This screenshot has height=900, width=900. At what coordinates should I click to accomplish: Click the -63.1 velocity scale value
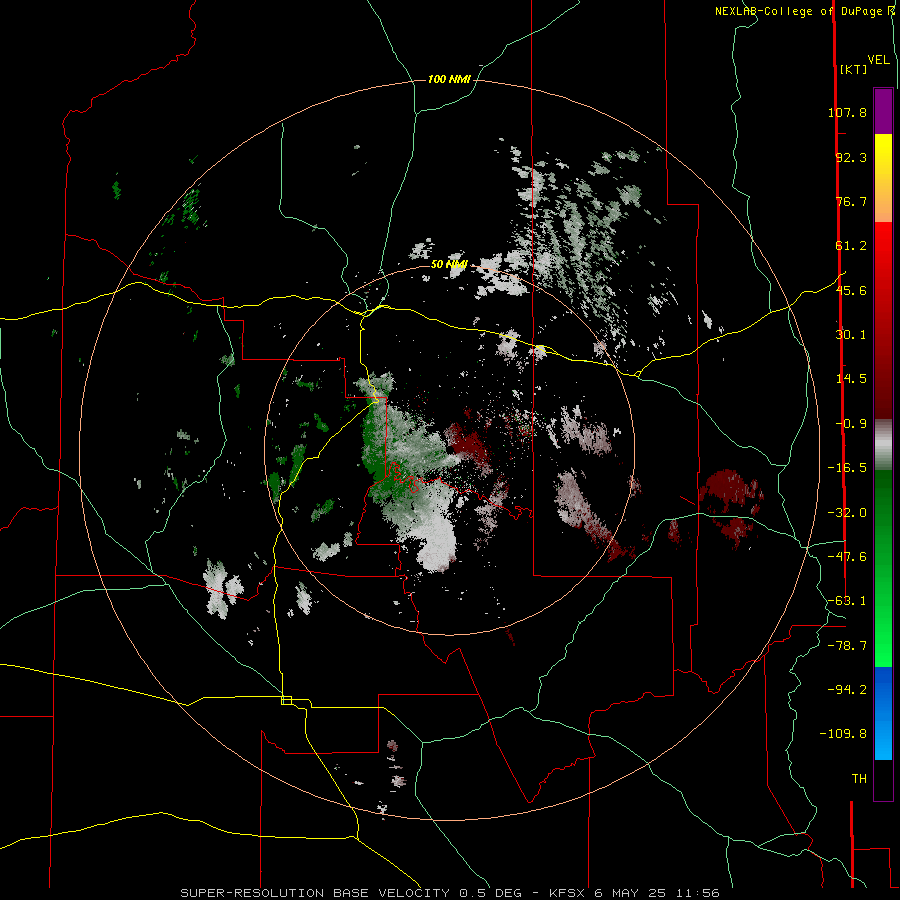847,601
